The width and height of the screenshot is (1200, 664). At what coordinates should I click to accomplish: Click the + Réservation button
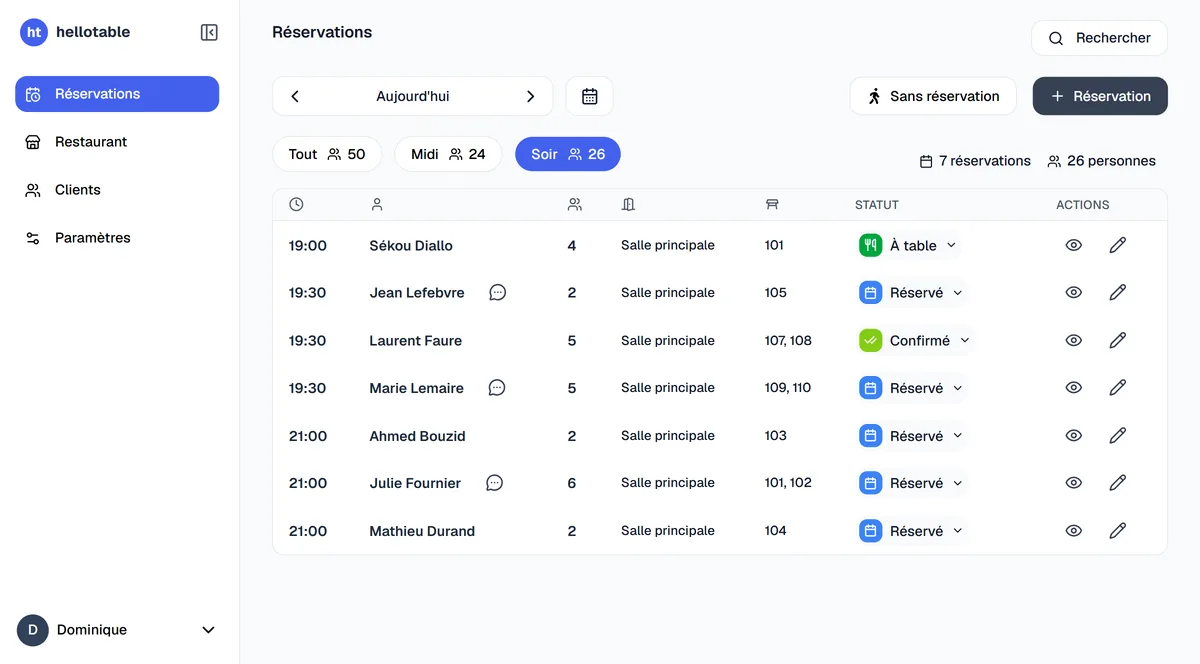(1100, 96)
